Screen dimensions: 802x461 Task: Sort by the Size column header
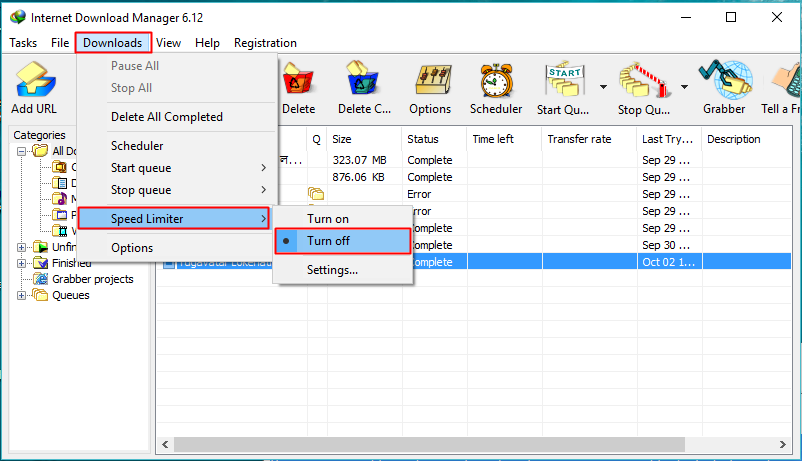[364, 139]
